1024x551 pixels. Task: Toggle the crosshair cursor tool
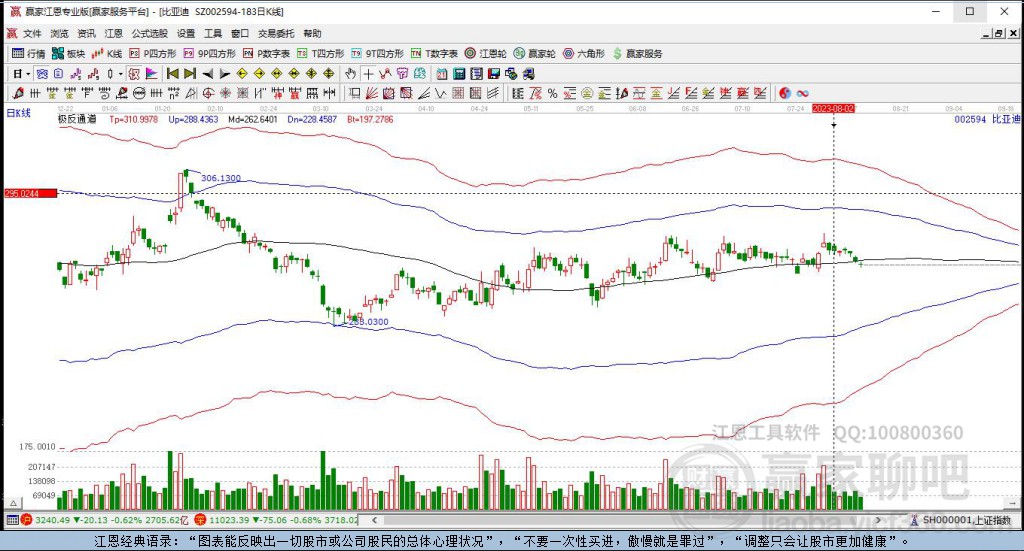368,74
